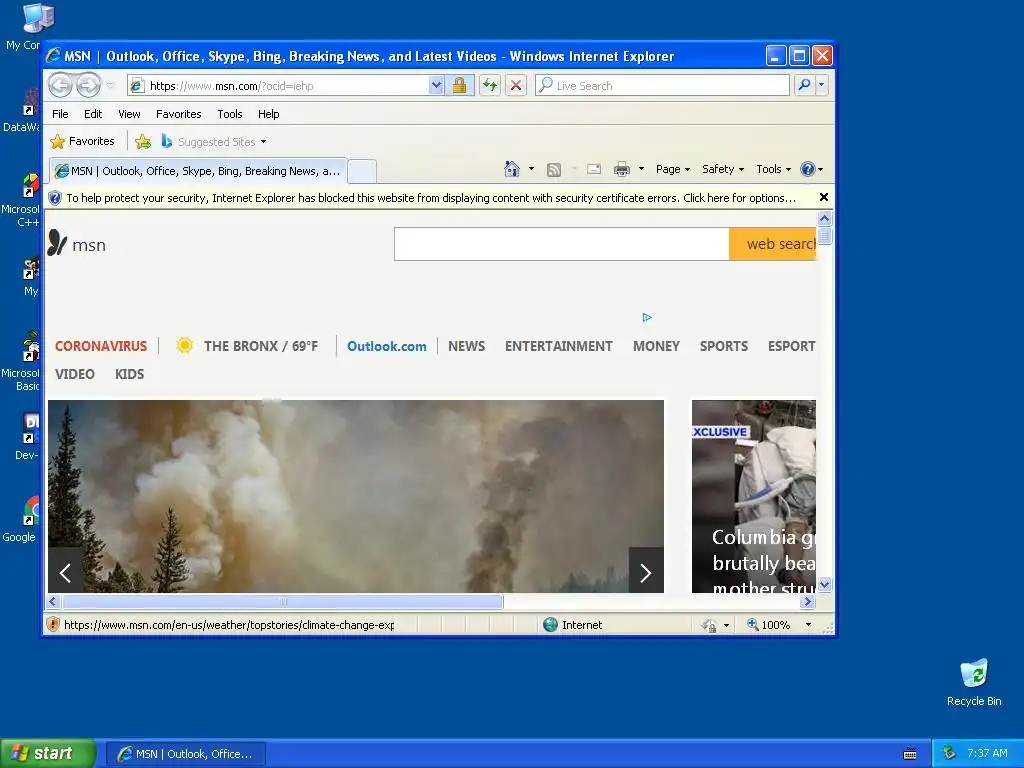The height and width of the screenshot is (768, 1024).
Task: Open the Outlook.com link
Action: pos(387,346)
